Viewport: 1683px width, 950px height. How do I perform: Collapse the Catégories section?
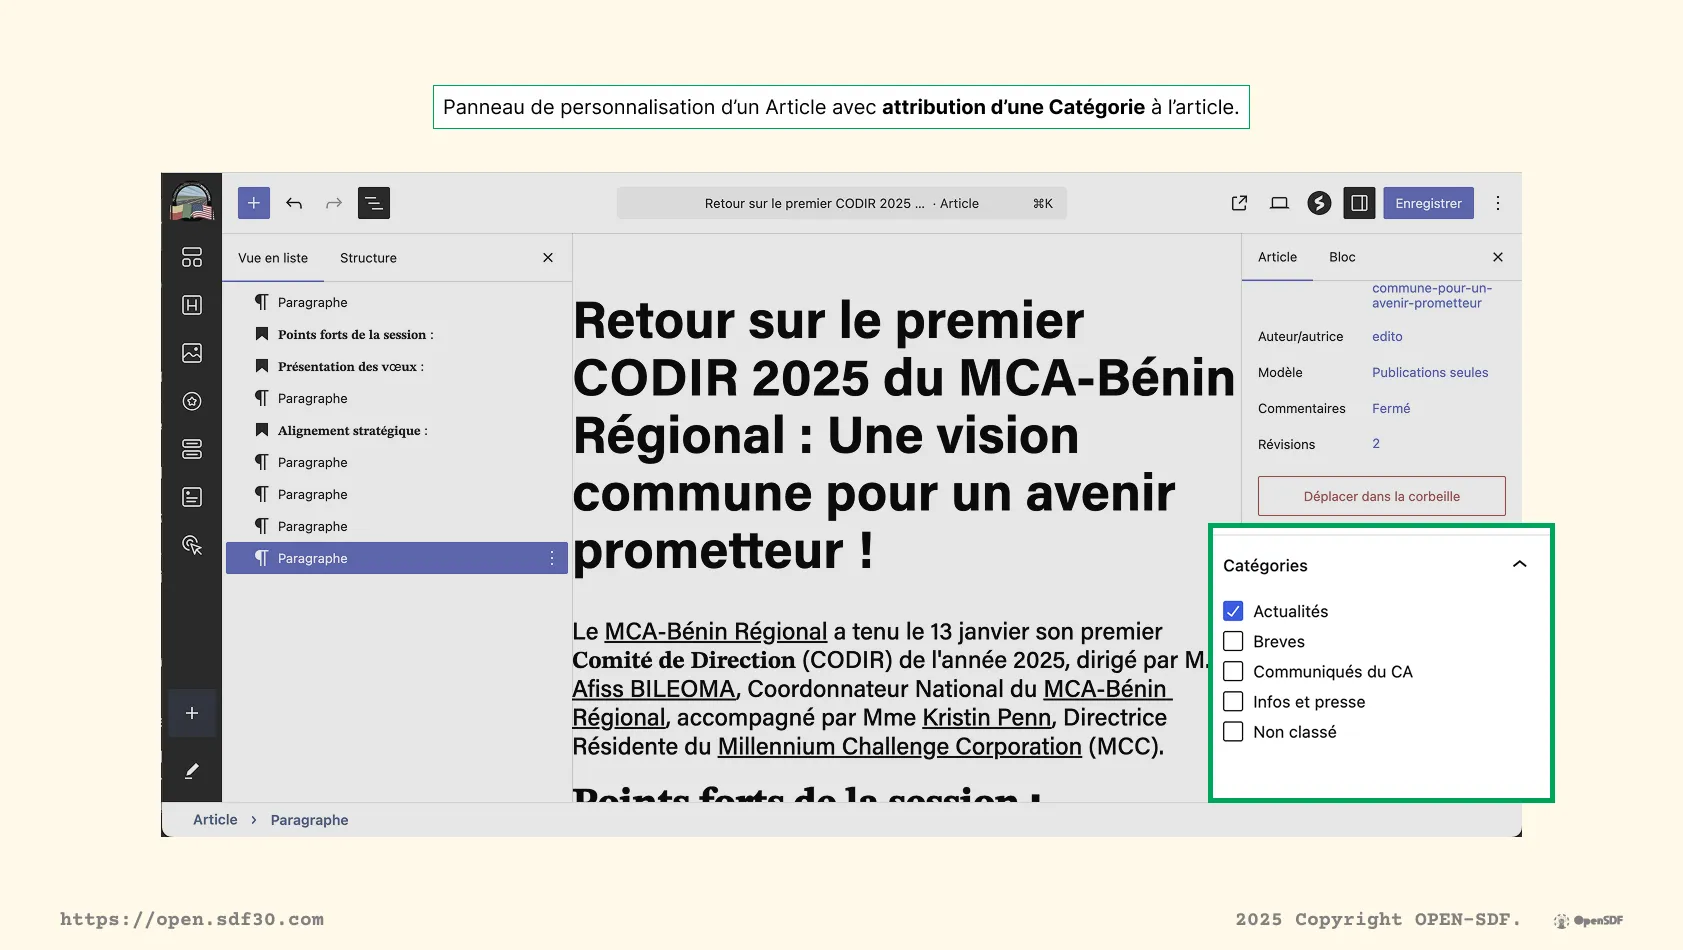(1519, 564)
